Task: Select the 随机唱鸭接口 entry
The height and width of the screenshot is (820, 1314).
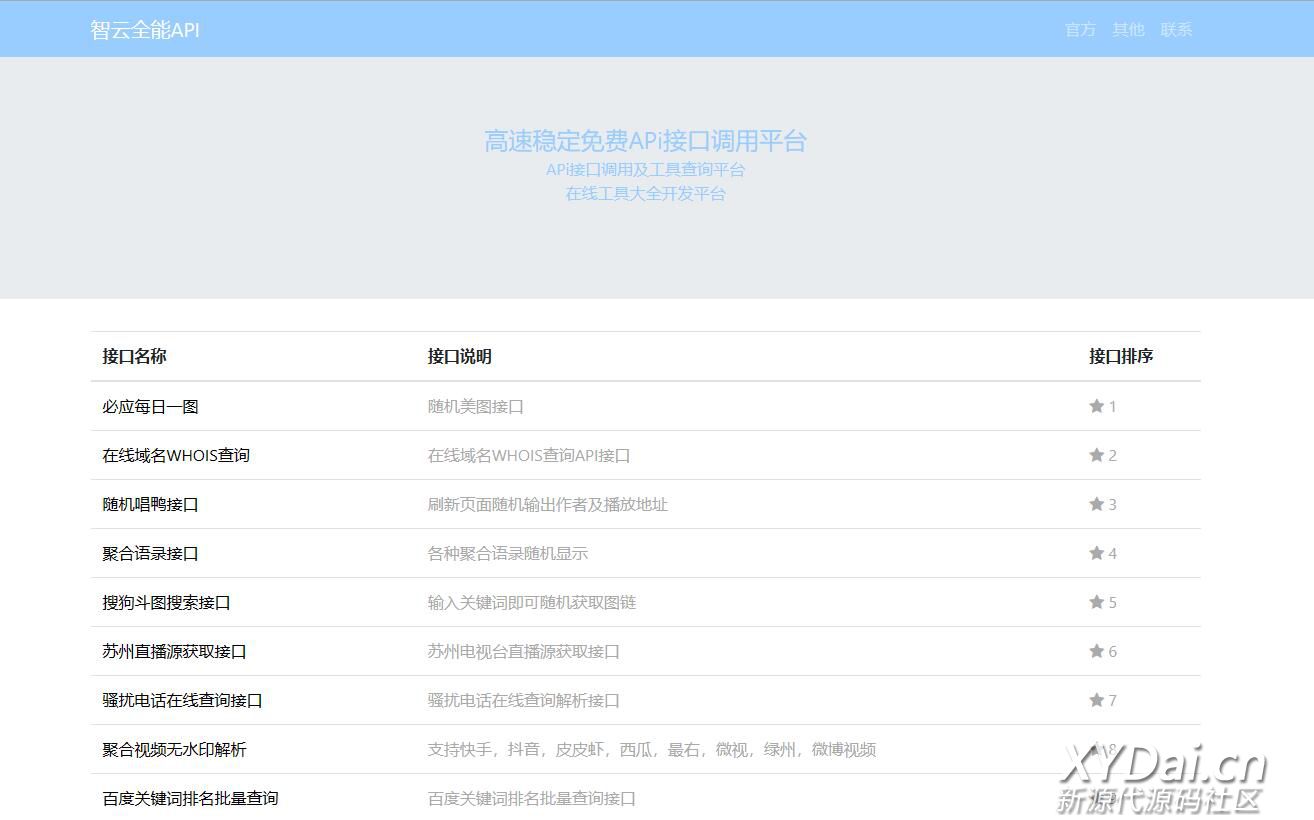Action: (x=150, y=505)
